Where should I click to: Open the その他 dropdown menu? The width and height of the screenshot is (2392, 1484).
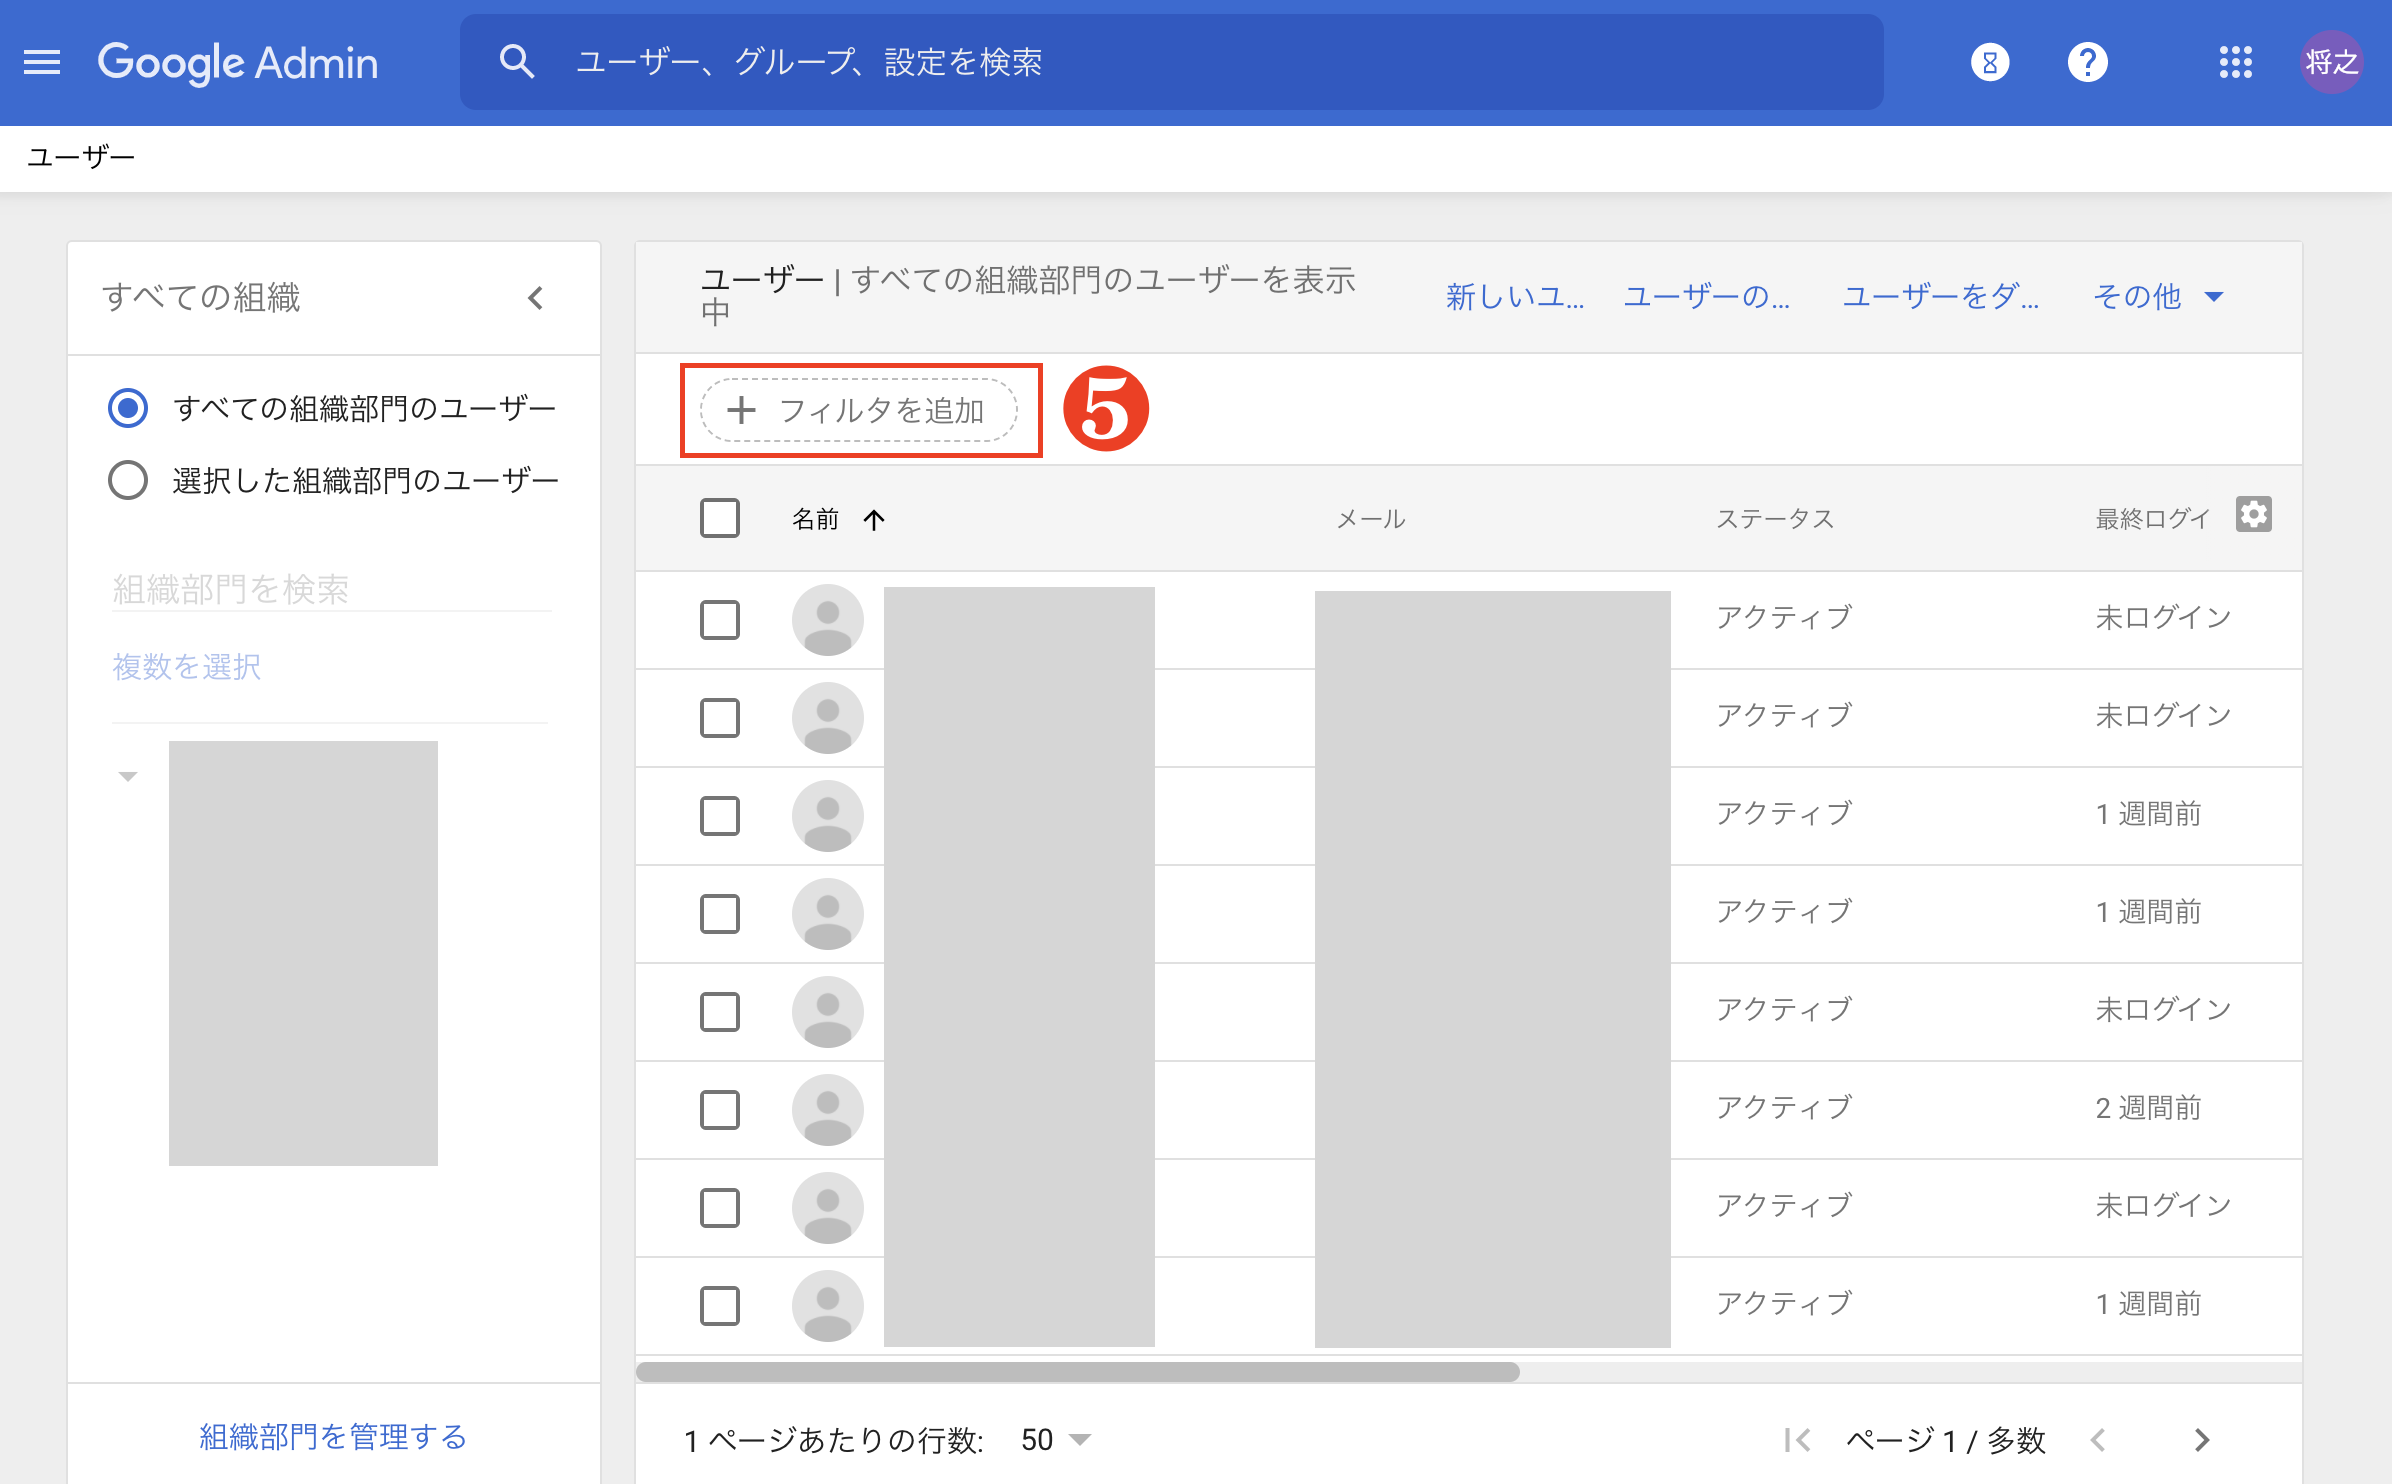[x=2158, y=296]
